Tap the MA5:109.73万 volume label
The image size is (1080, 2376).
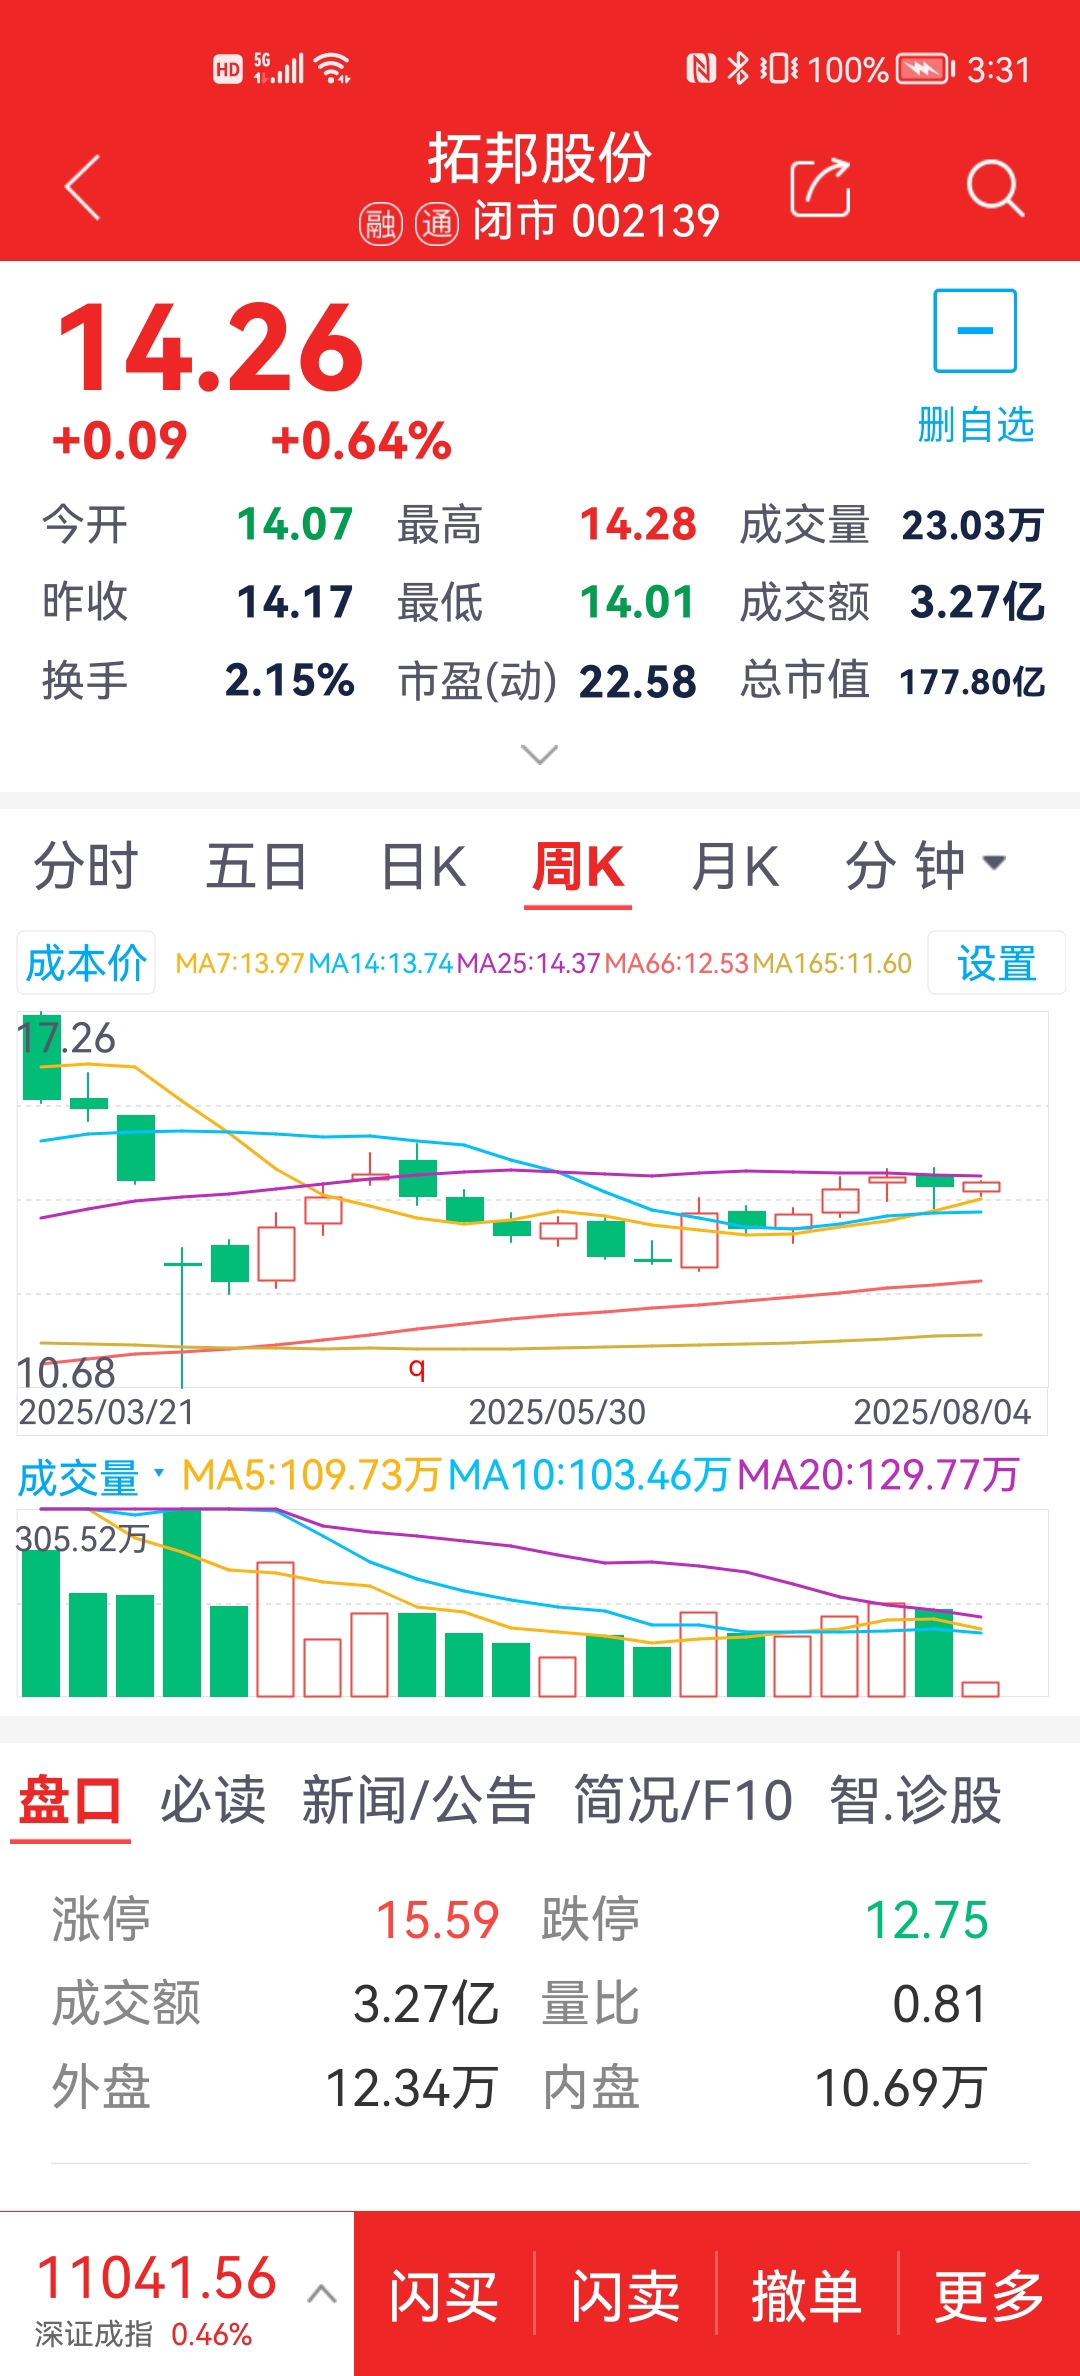pyautogui.click(x=311, y=1475)
